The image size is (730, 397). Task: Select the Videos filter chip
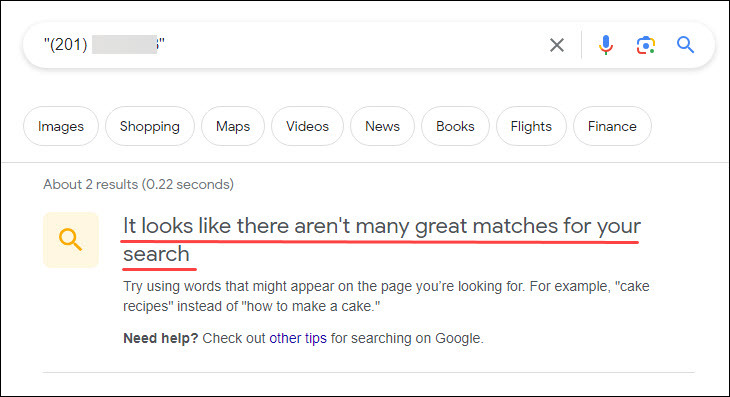click(x=307, y=126)
